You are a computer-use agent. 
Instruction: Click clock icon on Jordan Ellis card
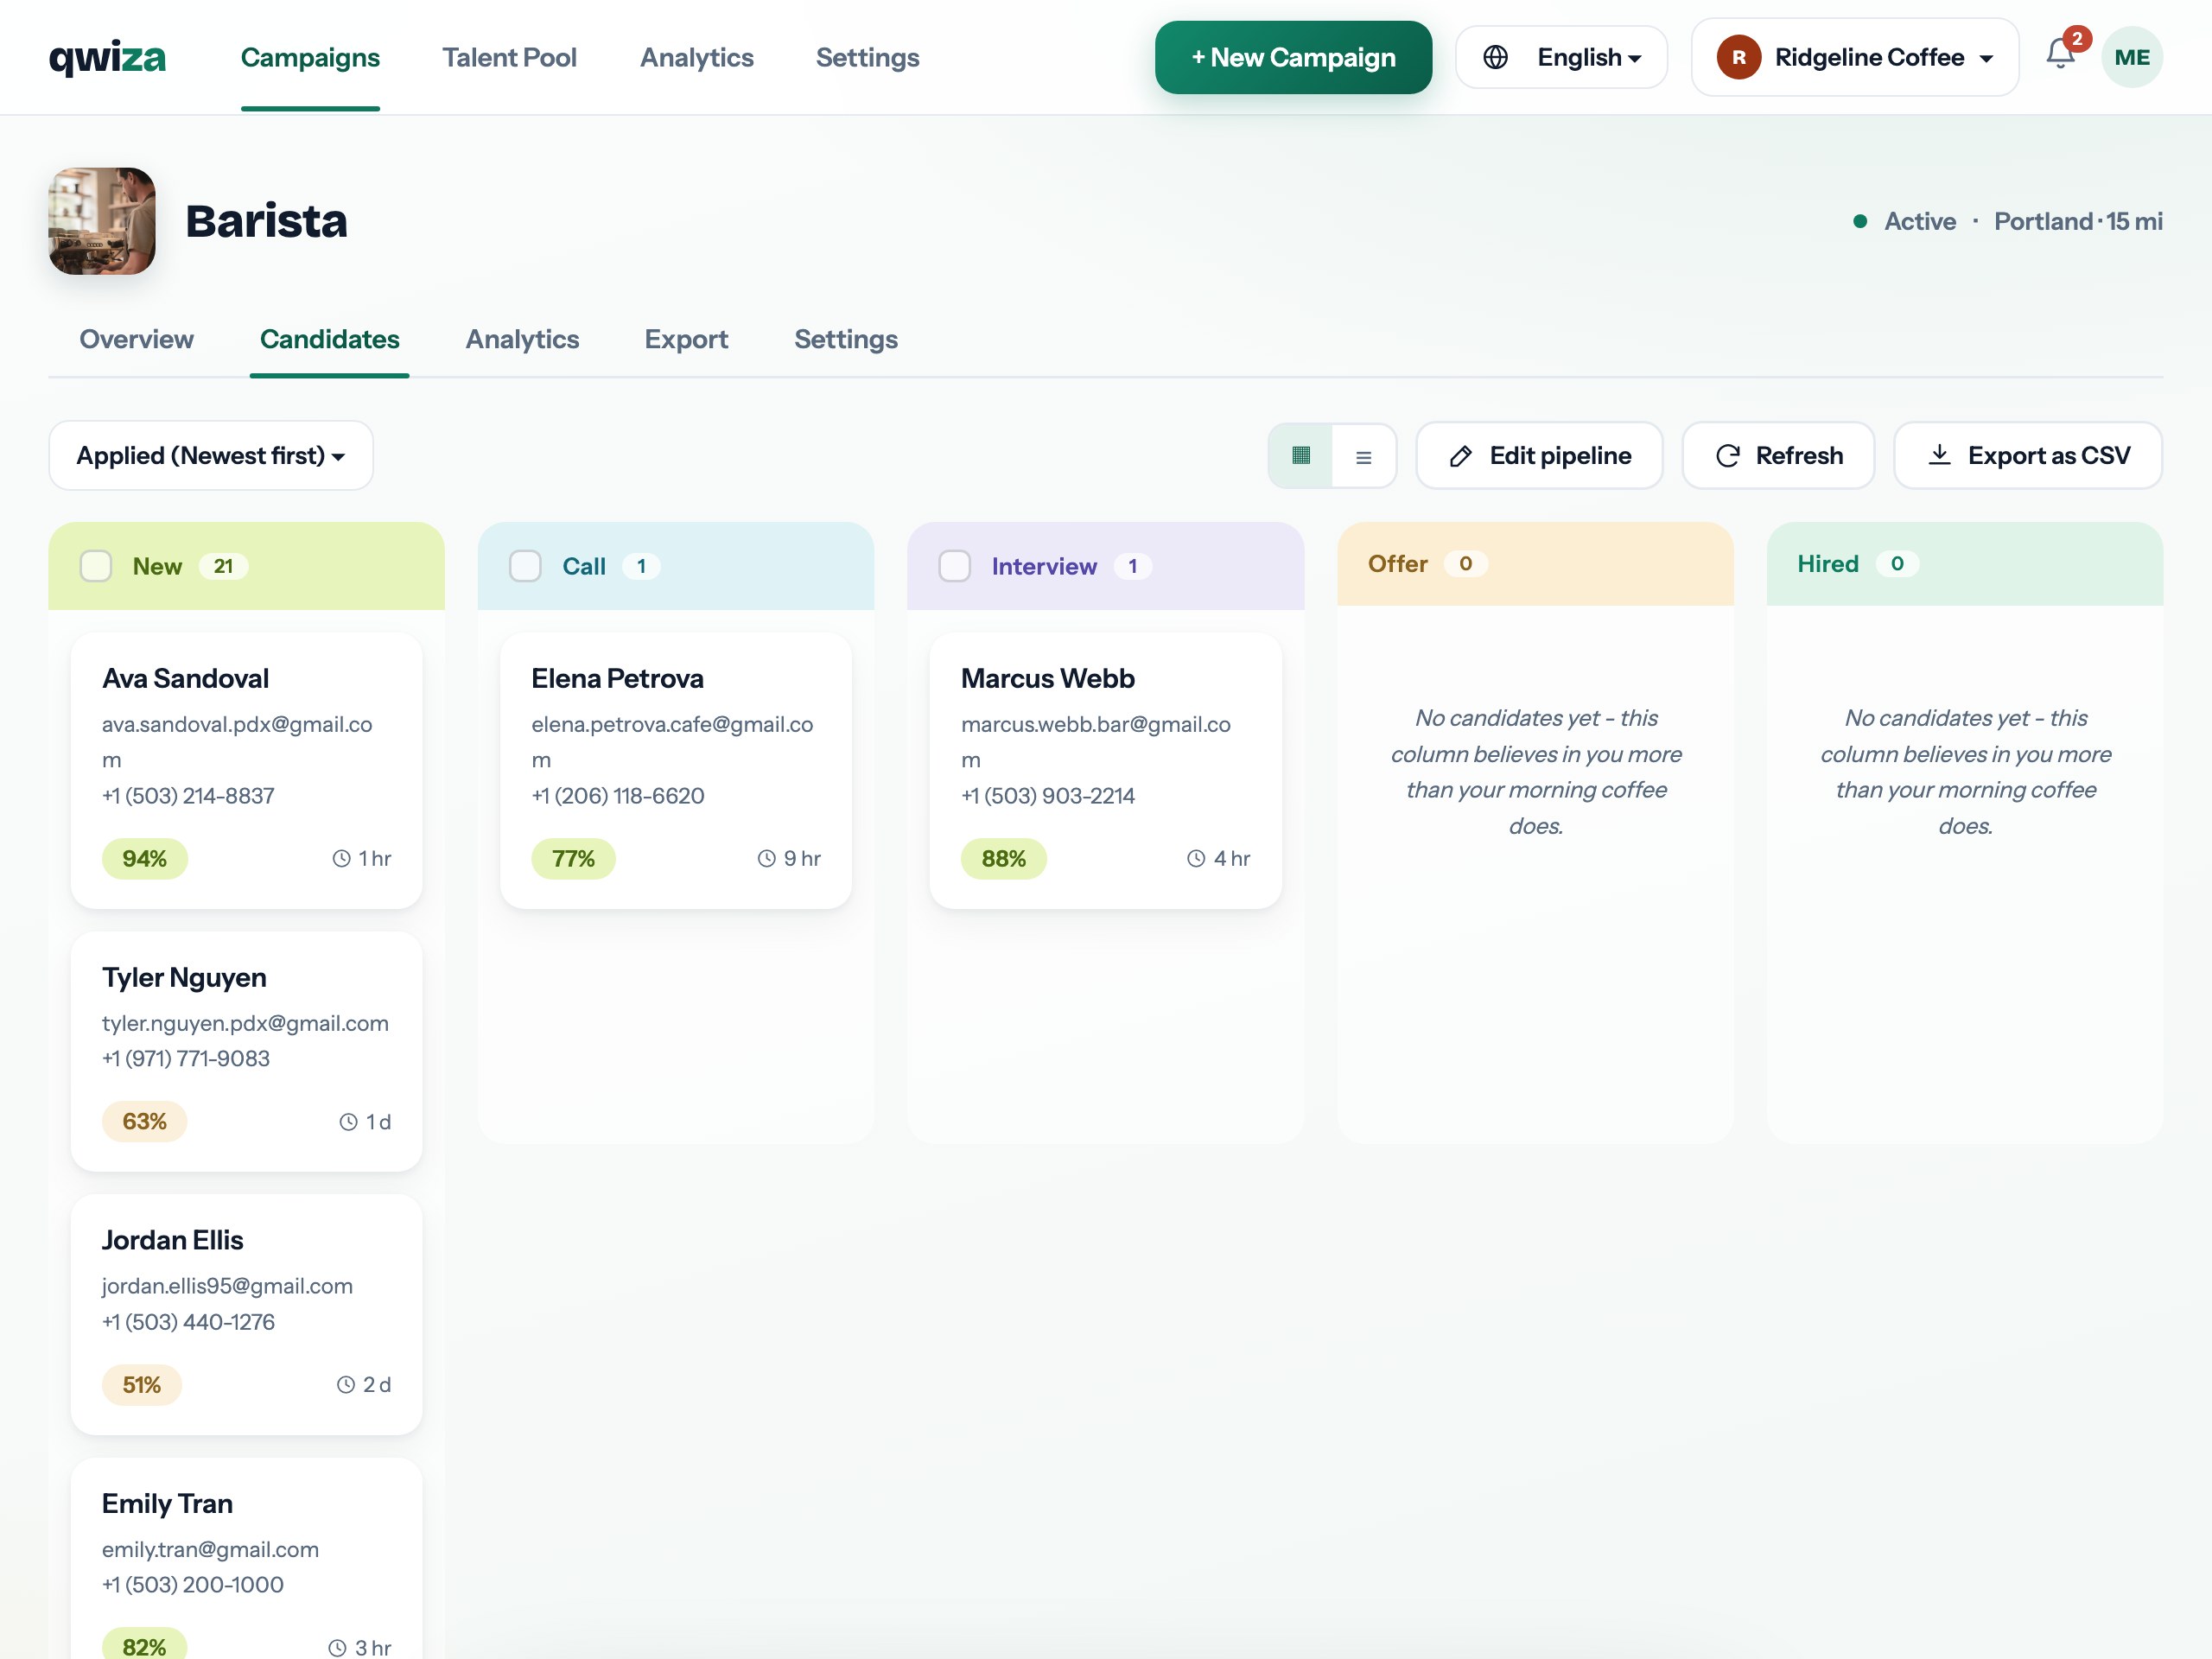click(x=346, y=1385)
